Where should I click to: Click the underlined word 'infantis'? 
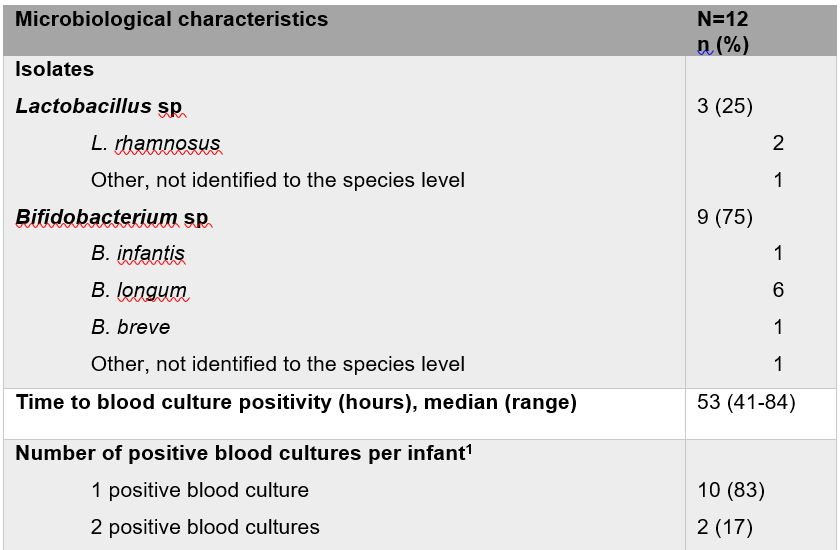click(151, 253)
